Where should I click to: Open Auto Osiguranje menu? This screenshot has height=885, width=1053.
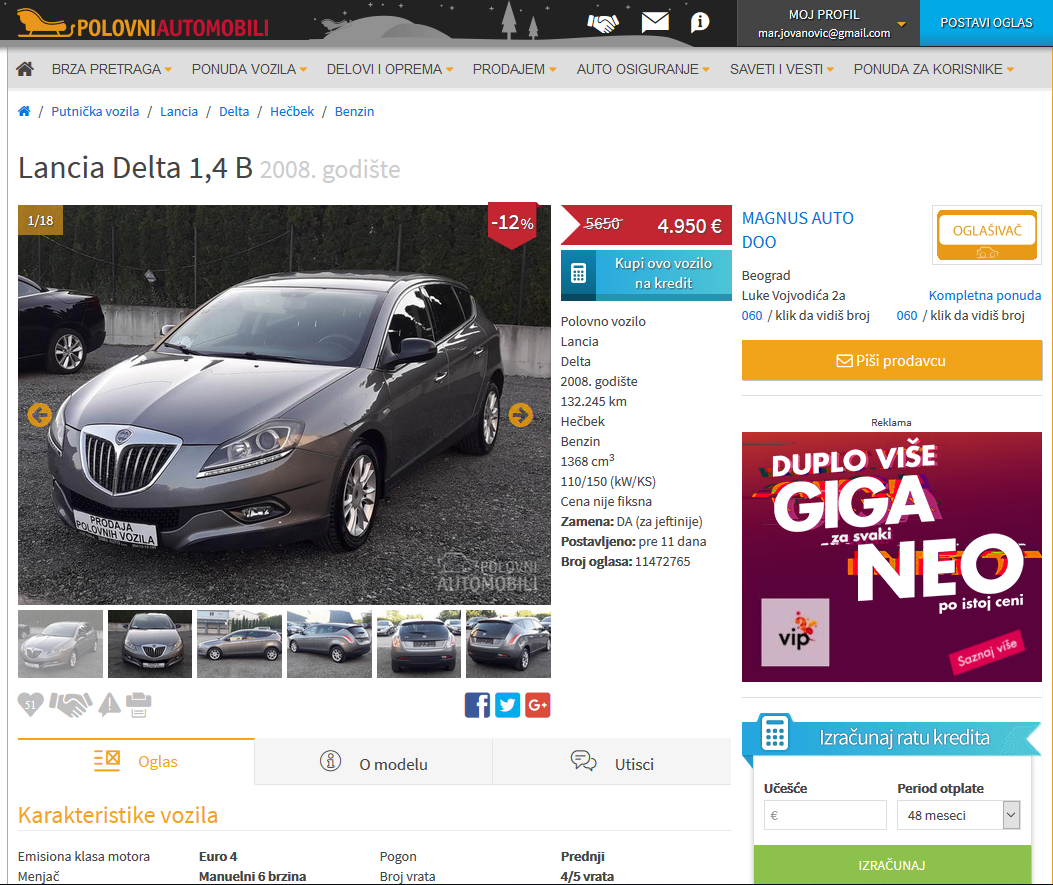pyautogui.click(x=643, y=69)
